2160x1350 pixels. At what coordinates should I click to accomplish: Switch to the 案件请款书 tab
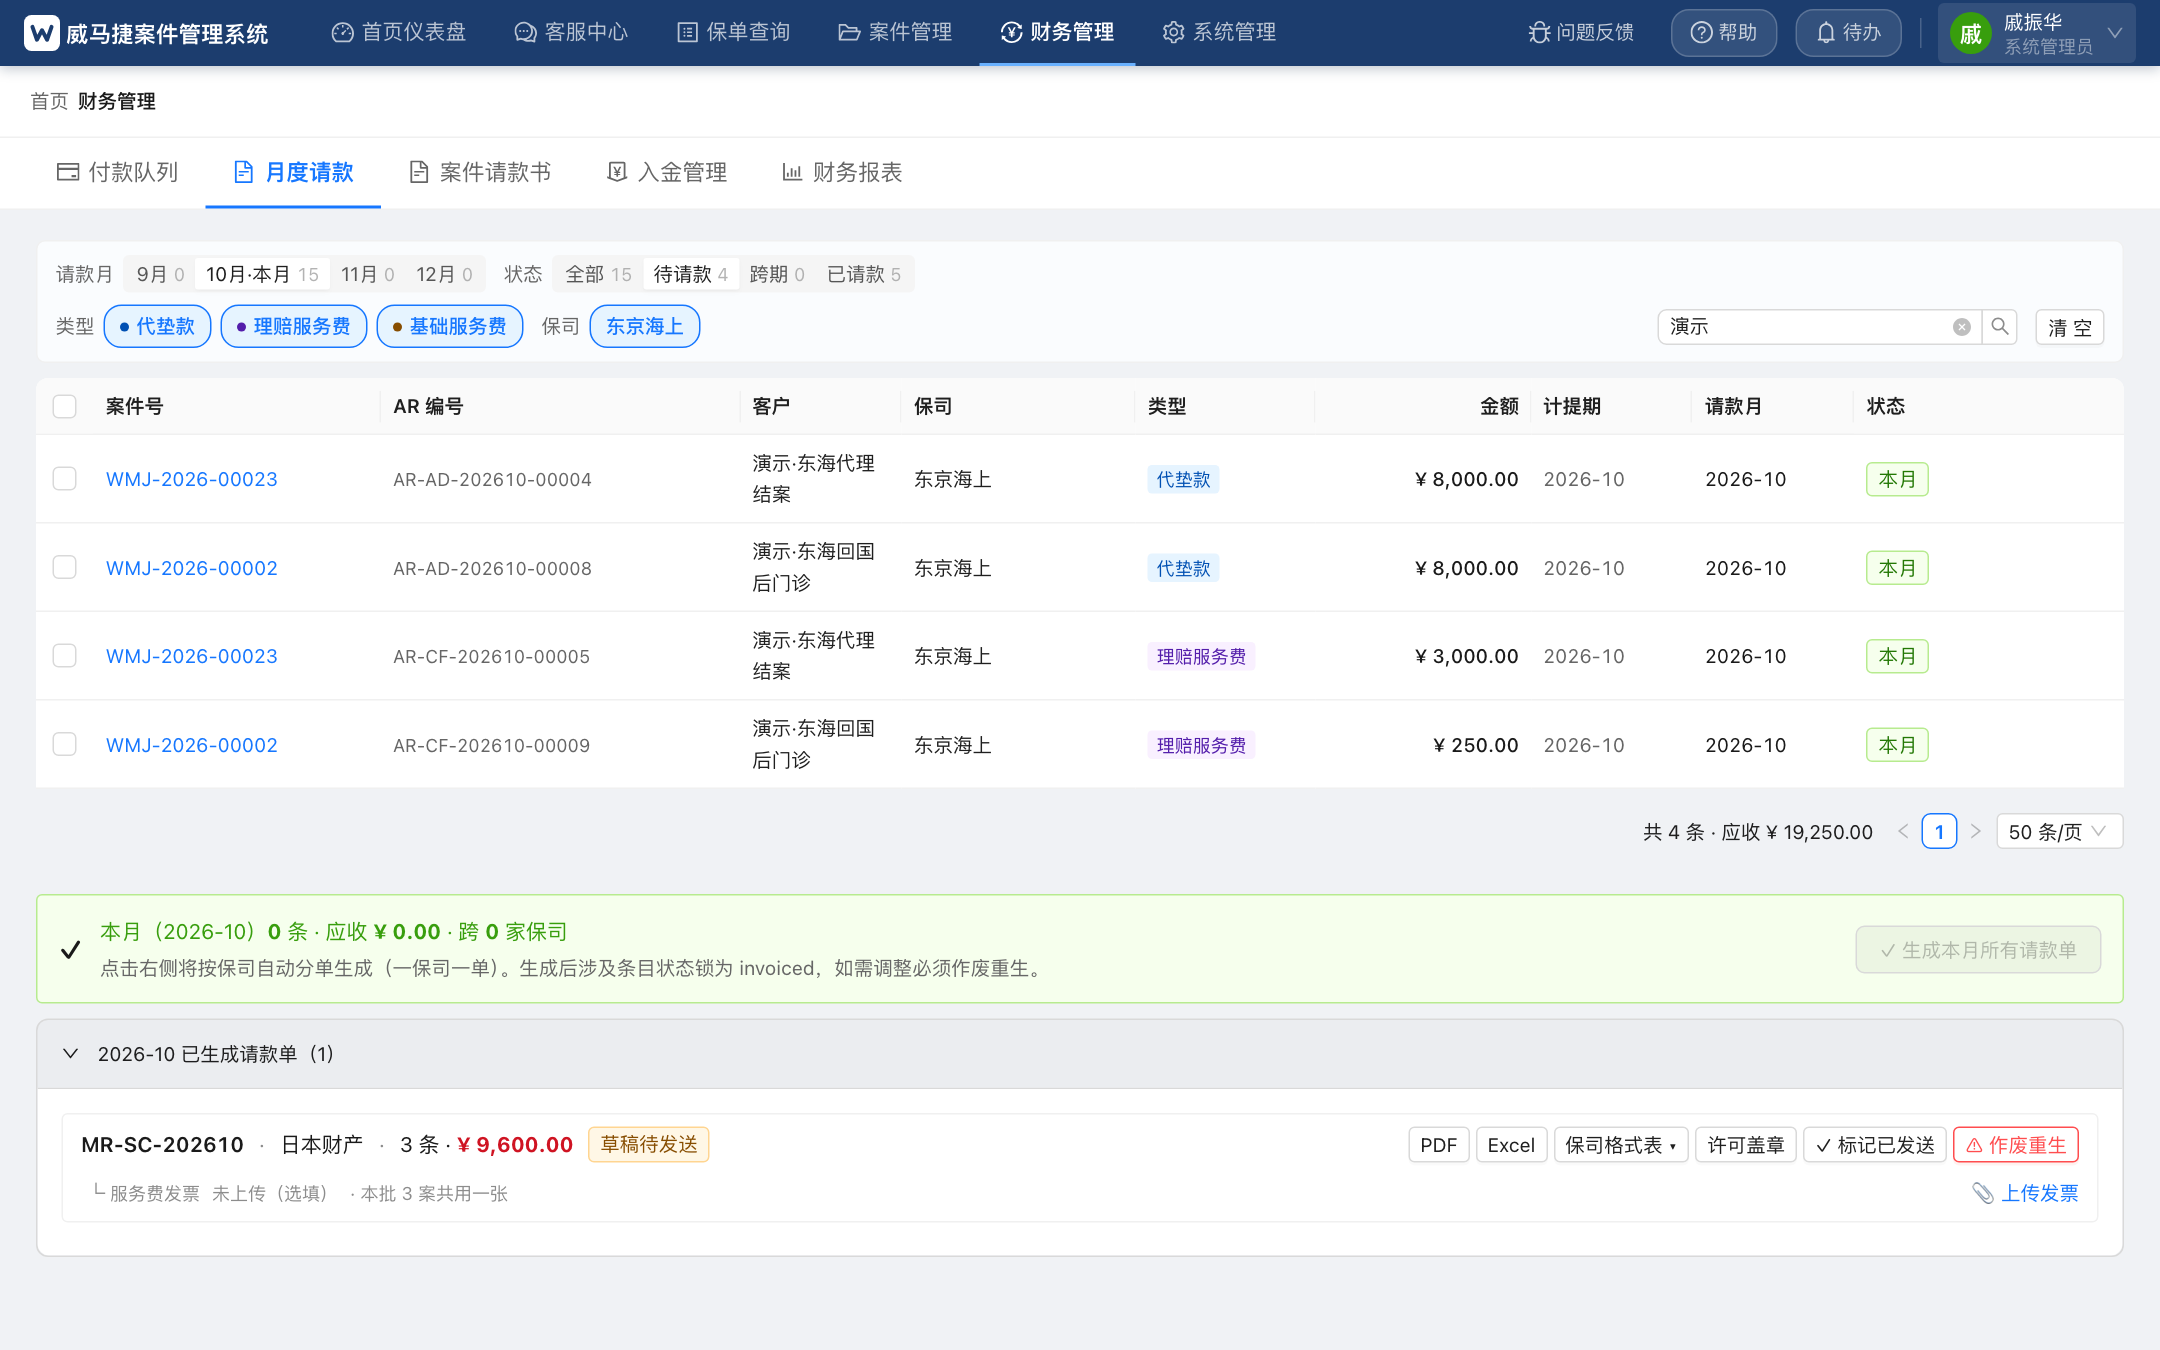(480, 172)
